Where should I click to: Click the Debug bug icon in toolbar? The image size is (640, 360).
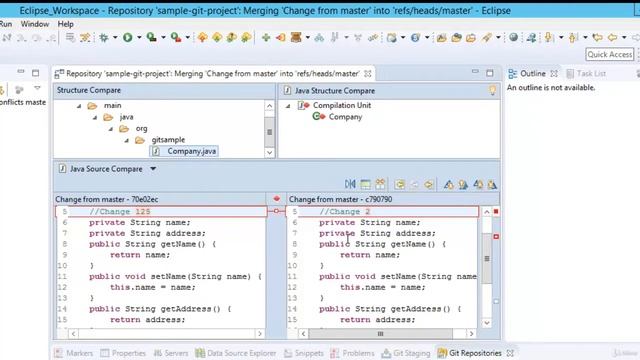[x=104, y=38]
